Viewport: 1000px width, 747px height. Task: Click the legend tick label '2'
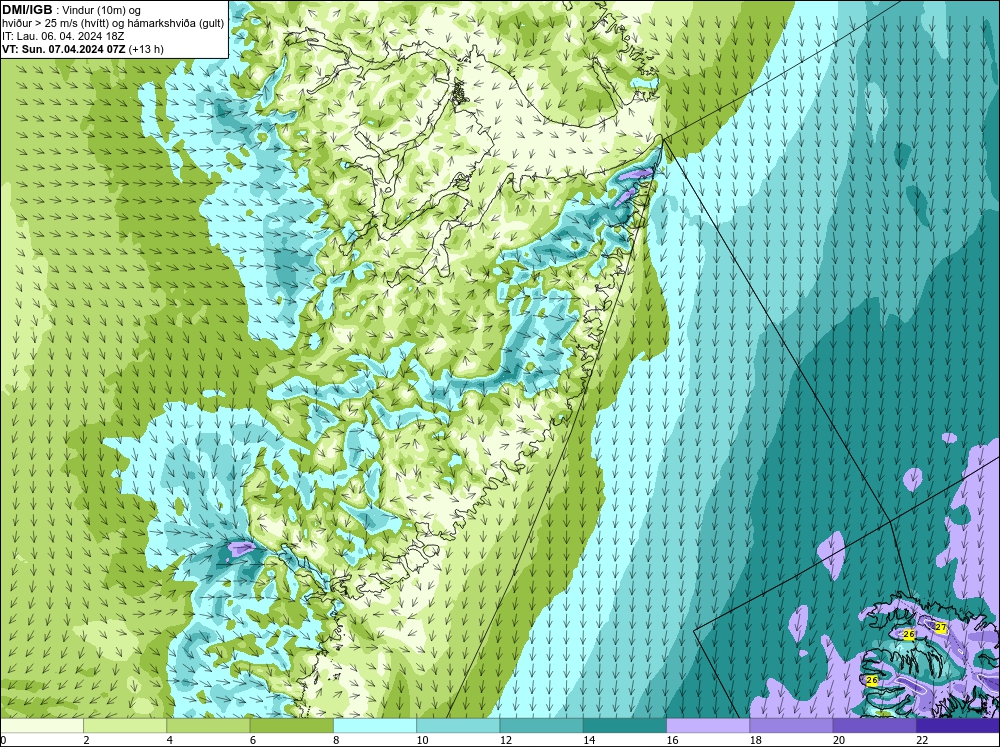(x=86, y=740)
